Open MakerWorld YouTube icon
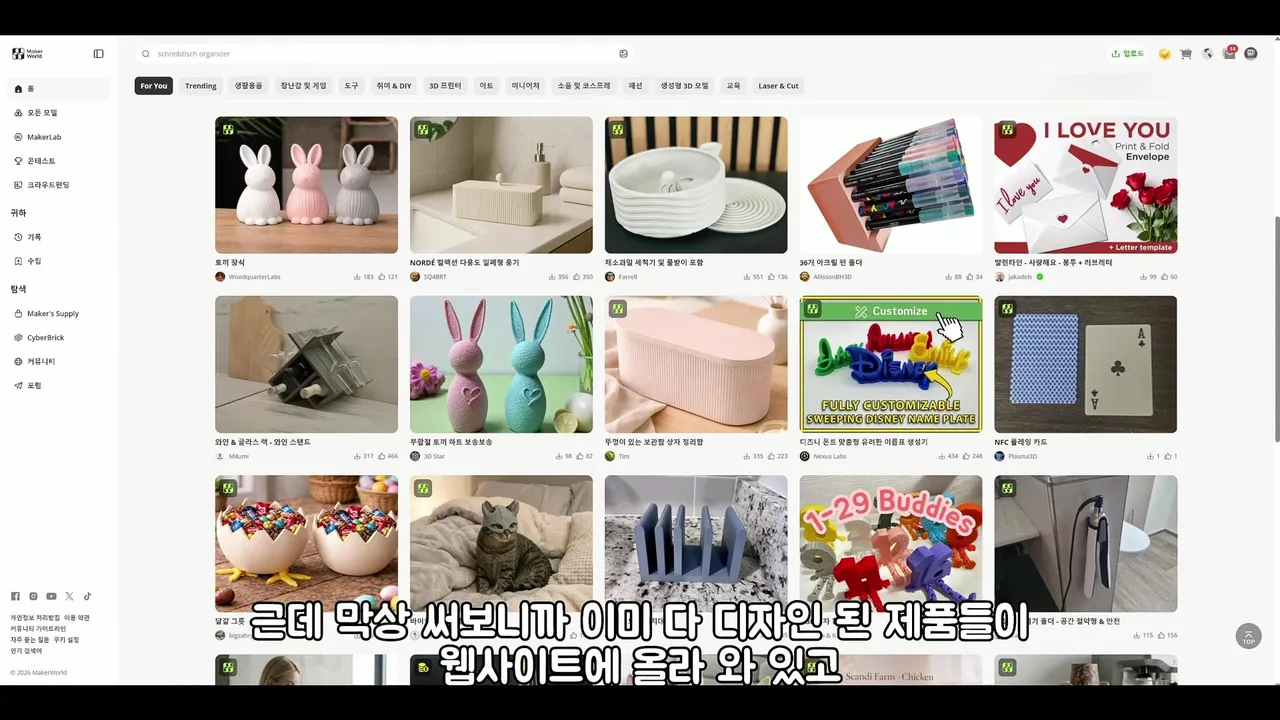 (x=51, y=596)
